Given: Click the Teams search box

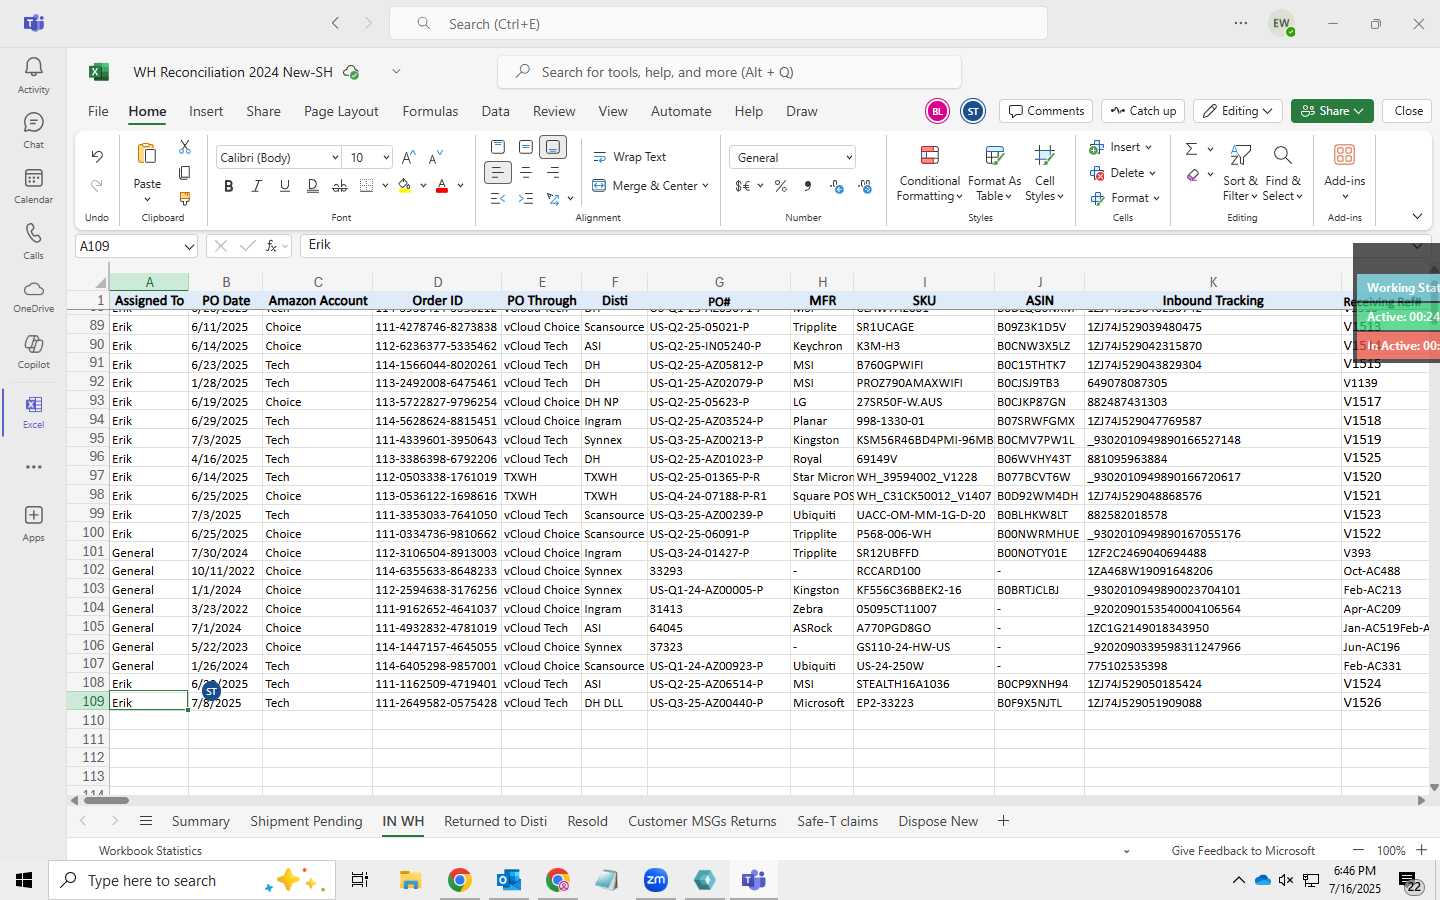Looking at the screenshot, I should click(718, 23).
